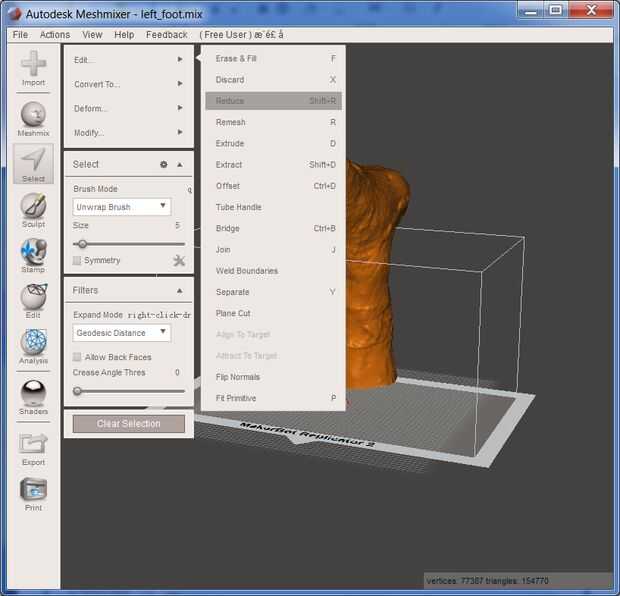Click the Clear Selection button

[129, 424]
